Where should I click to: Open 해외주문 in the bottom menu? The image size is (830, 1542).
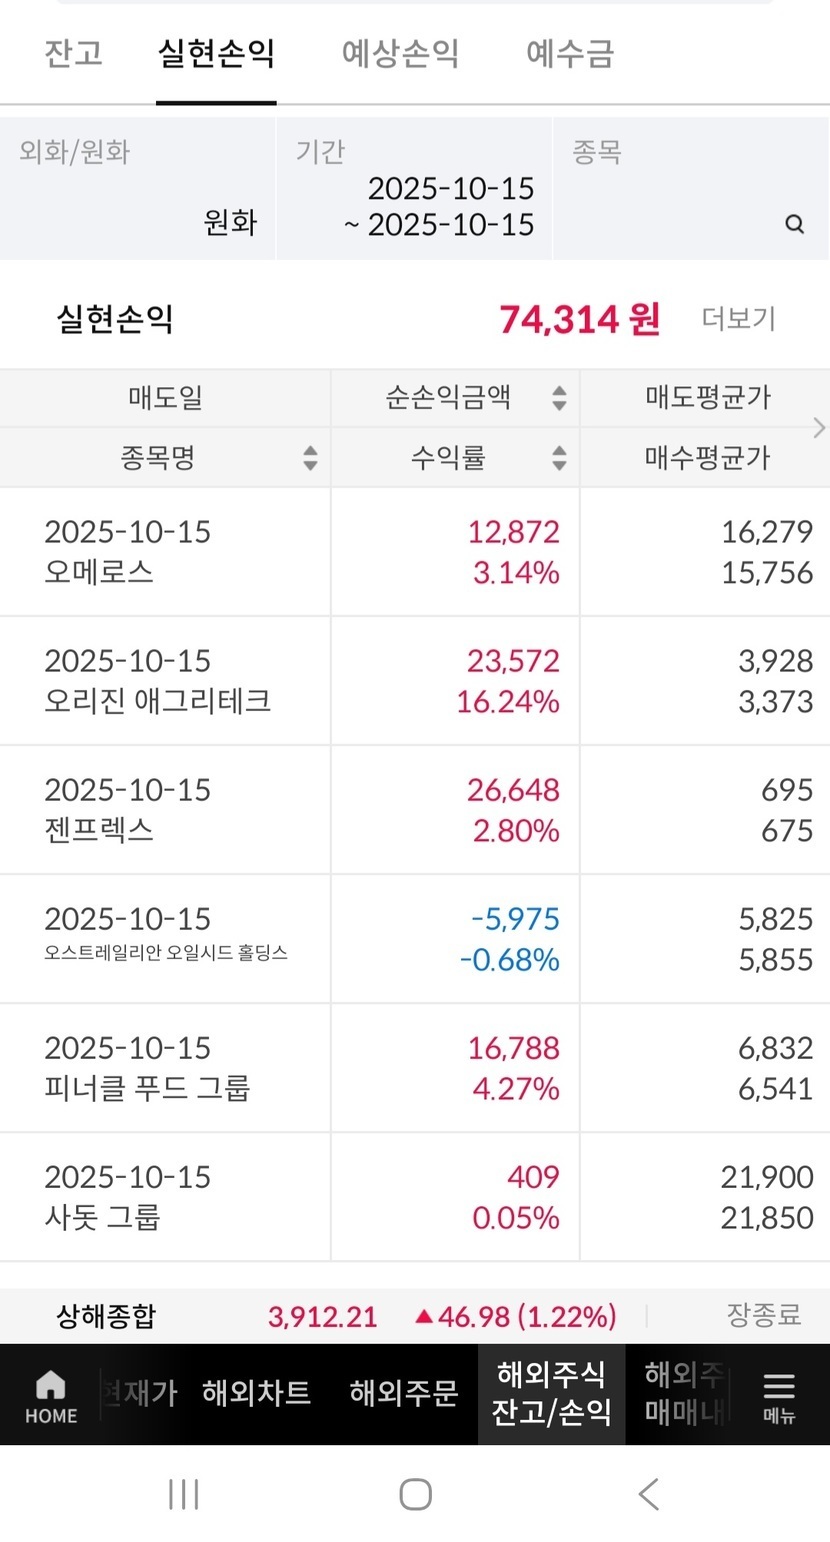click(x=404, y=1392)
